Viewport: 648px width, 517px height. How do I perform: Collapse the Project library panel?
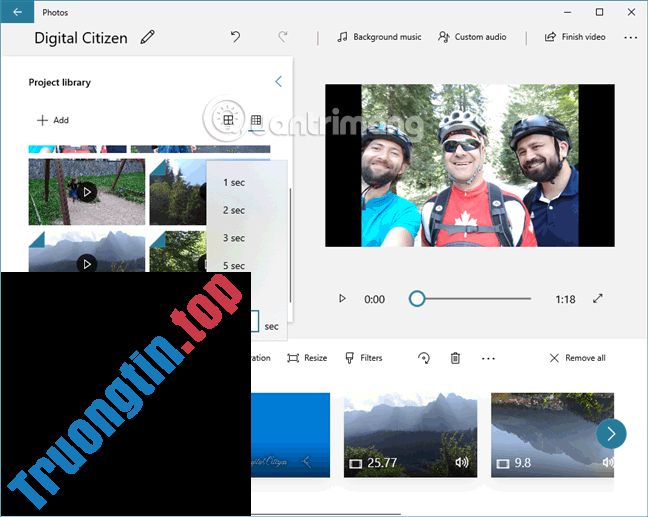pos(279,81)
